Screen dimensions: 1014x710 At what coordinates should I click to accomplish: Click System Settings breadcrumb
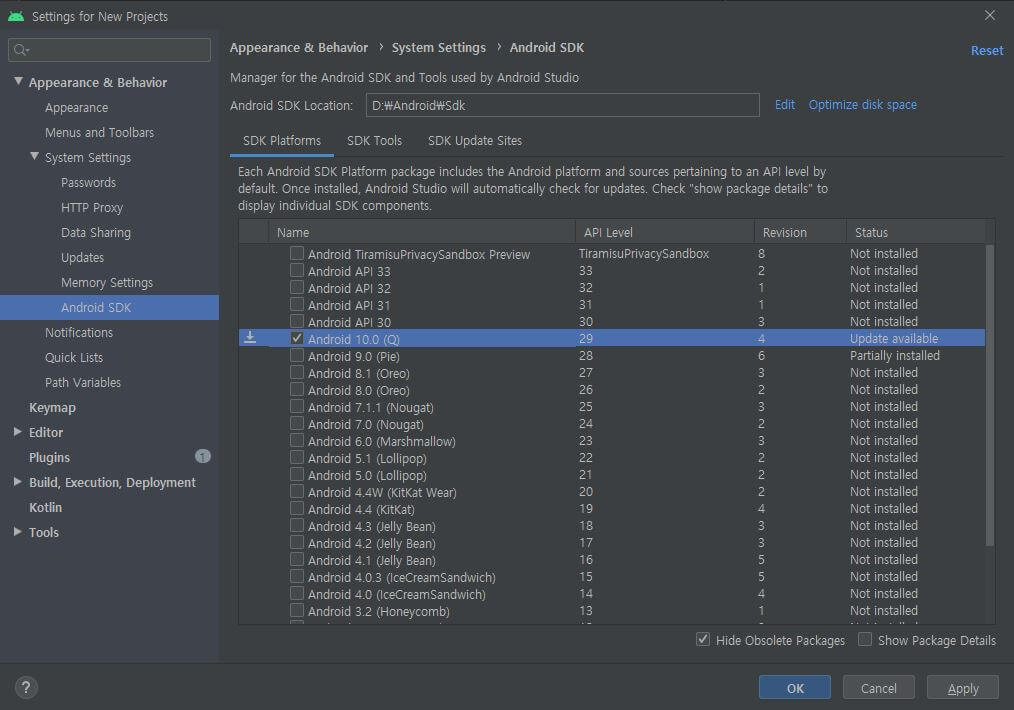coord(438,48)
